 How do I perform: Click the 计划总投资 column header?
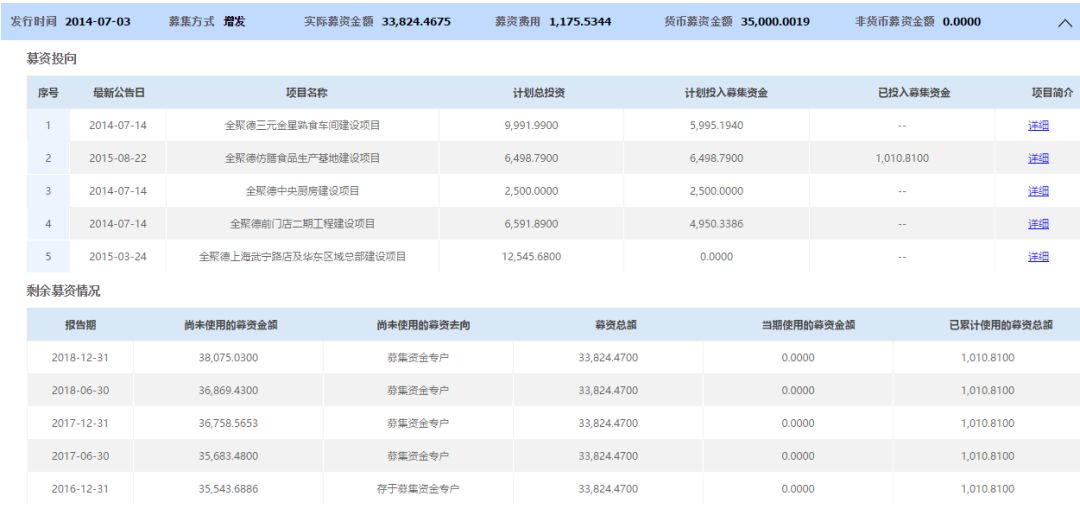click(x=539, y=93)
